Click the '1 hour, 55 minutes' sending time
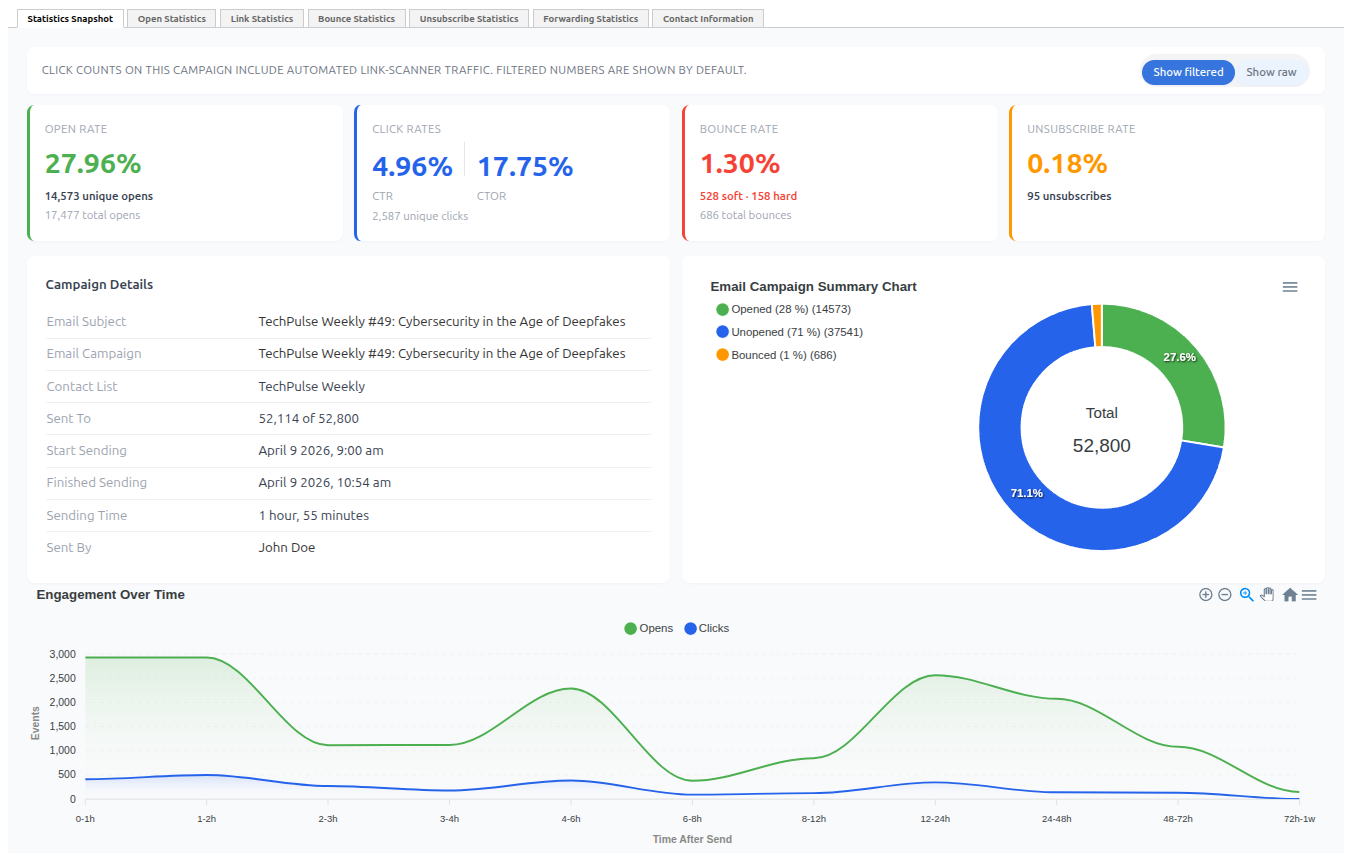 point(314,515)
